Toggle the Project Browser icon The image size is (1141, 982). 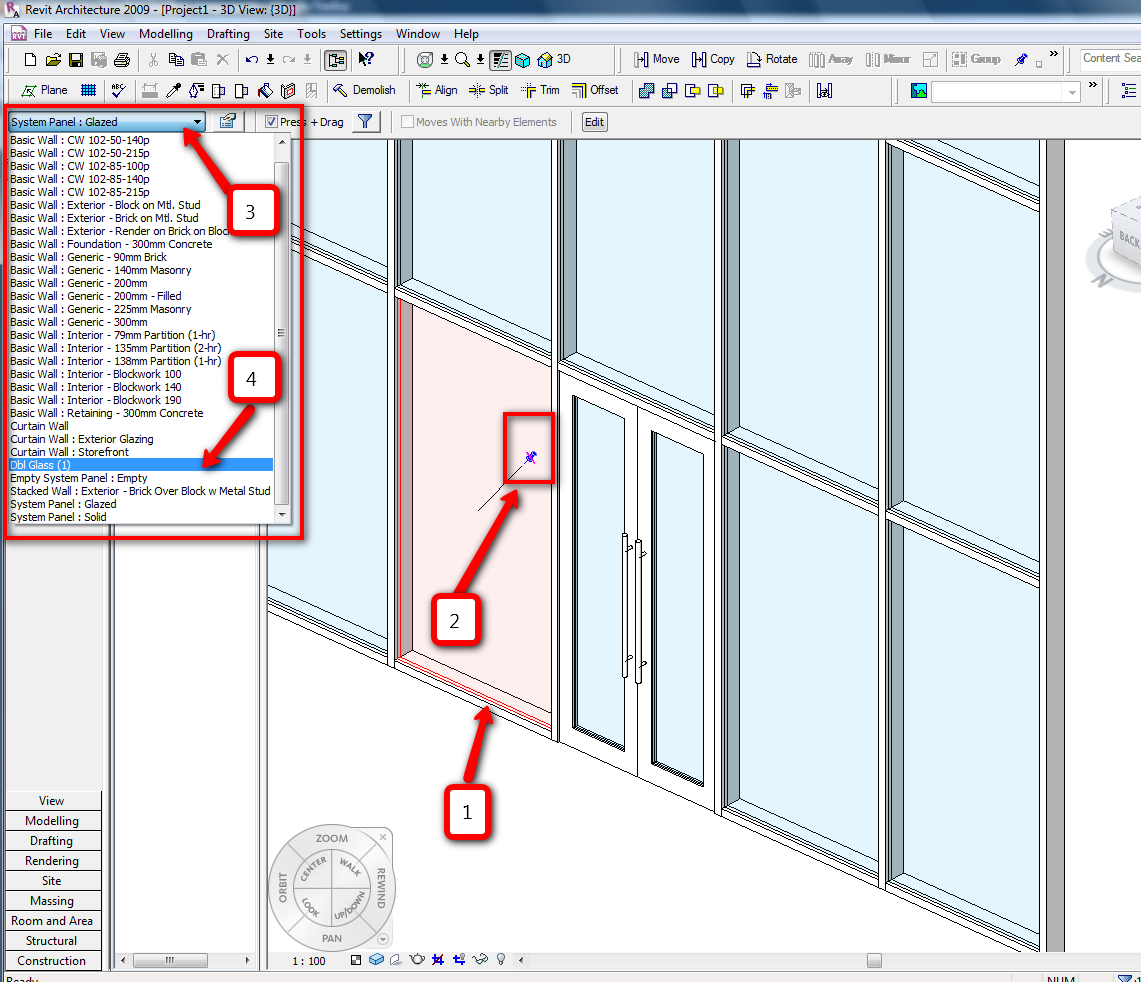335,60
